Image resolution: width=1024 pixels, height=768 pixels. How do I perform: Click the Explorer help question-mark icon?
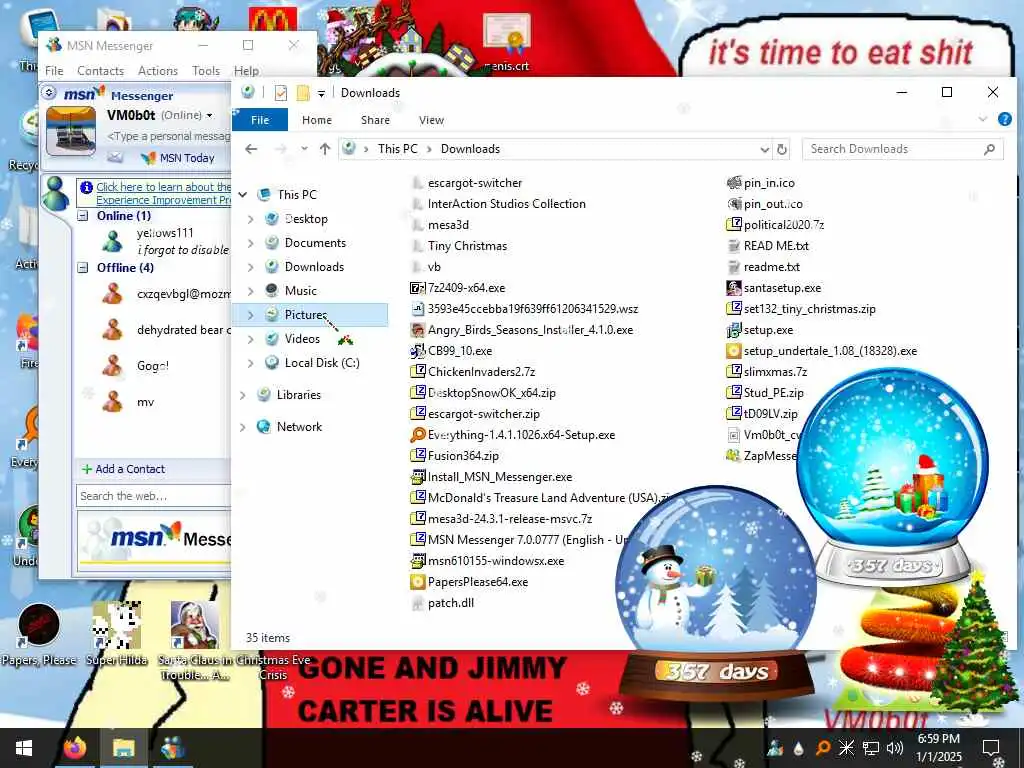1004,120
